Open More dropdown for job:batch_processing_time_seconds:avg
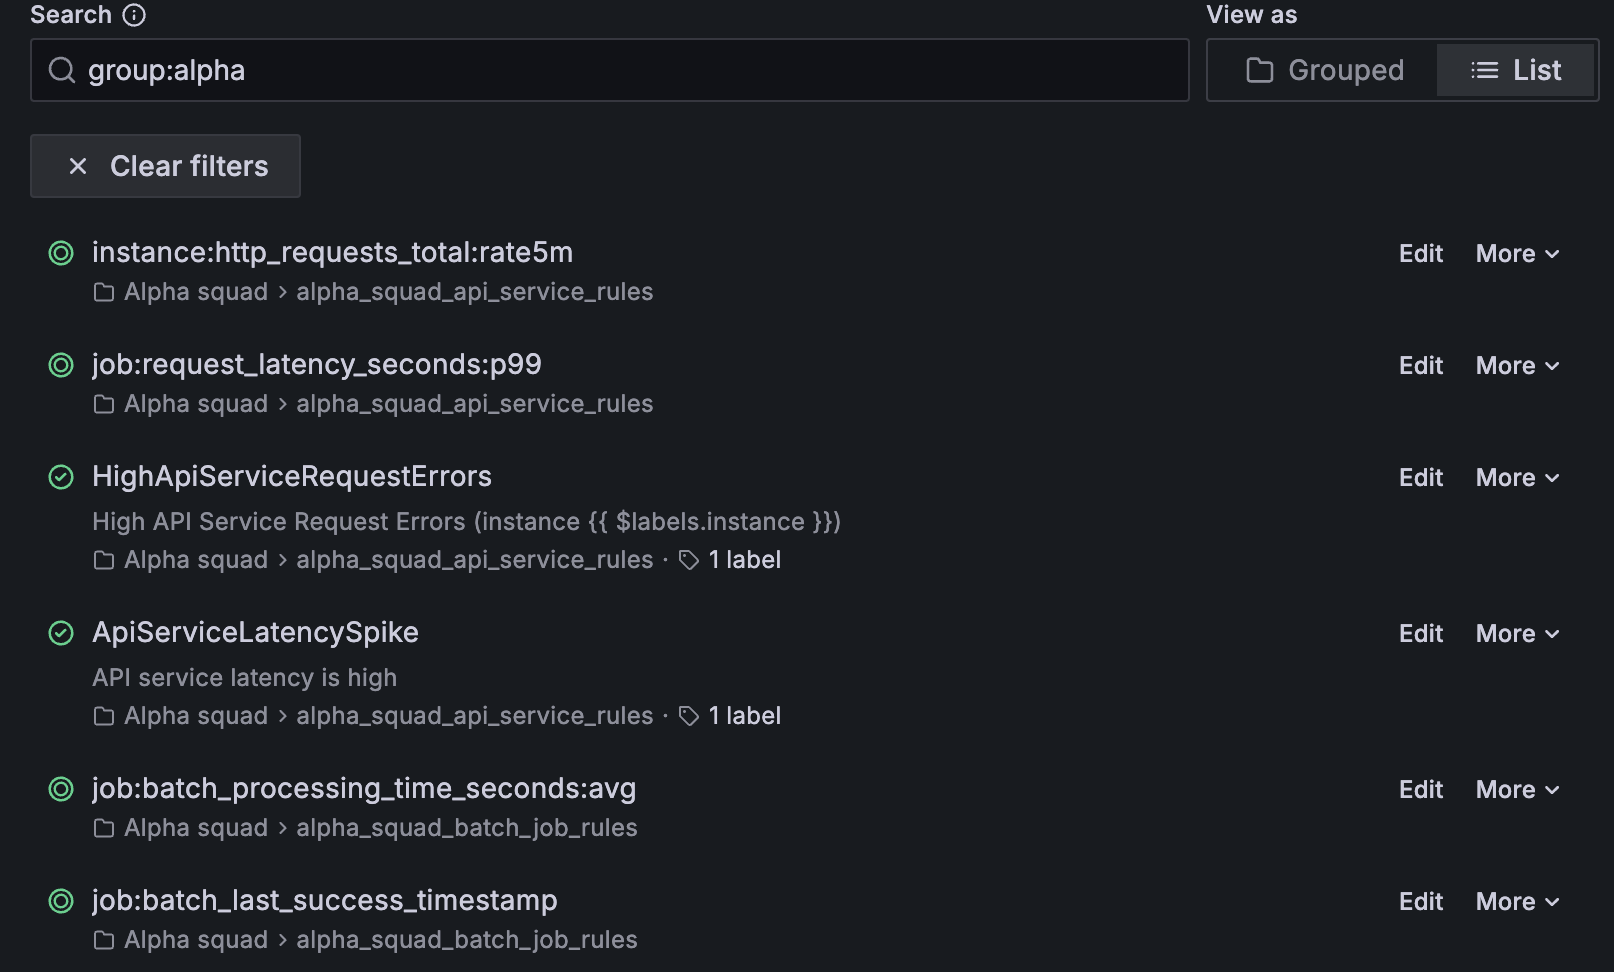 coord(1517,790)
